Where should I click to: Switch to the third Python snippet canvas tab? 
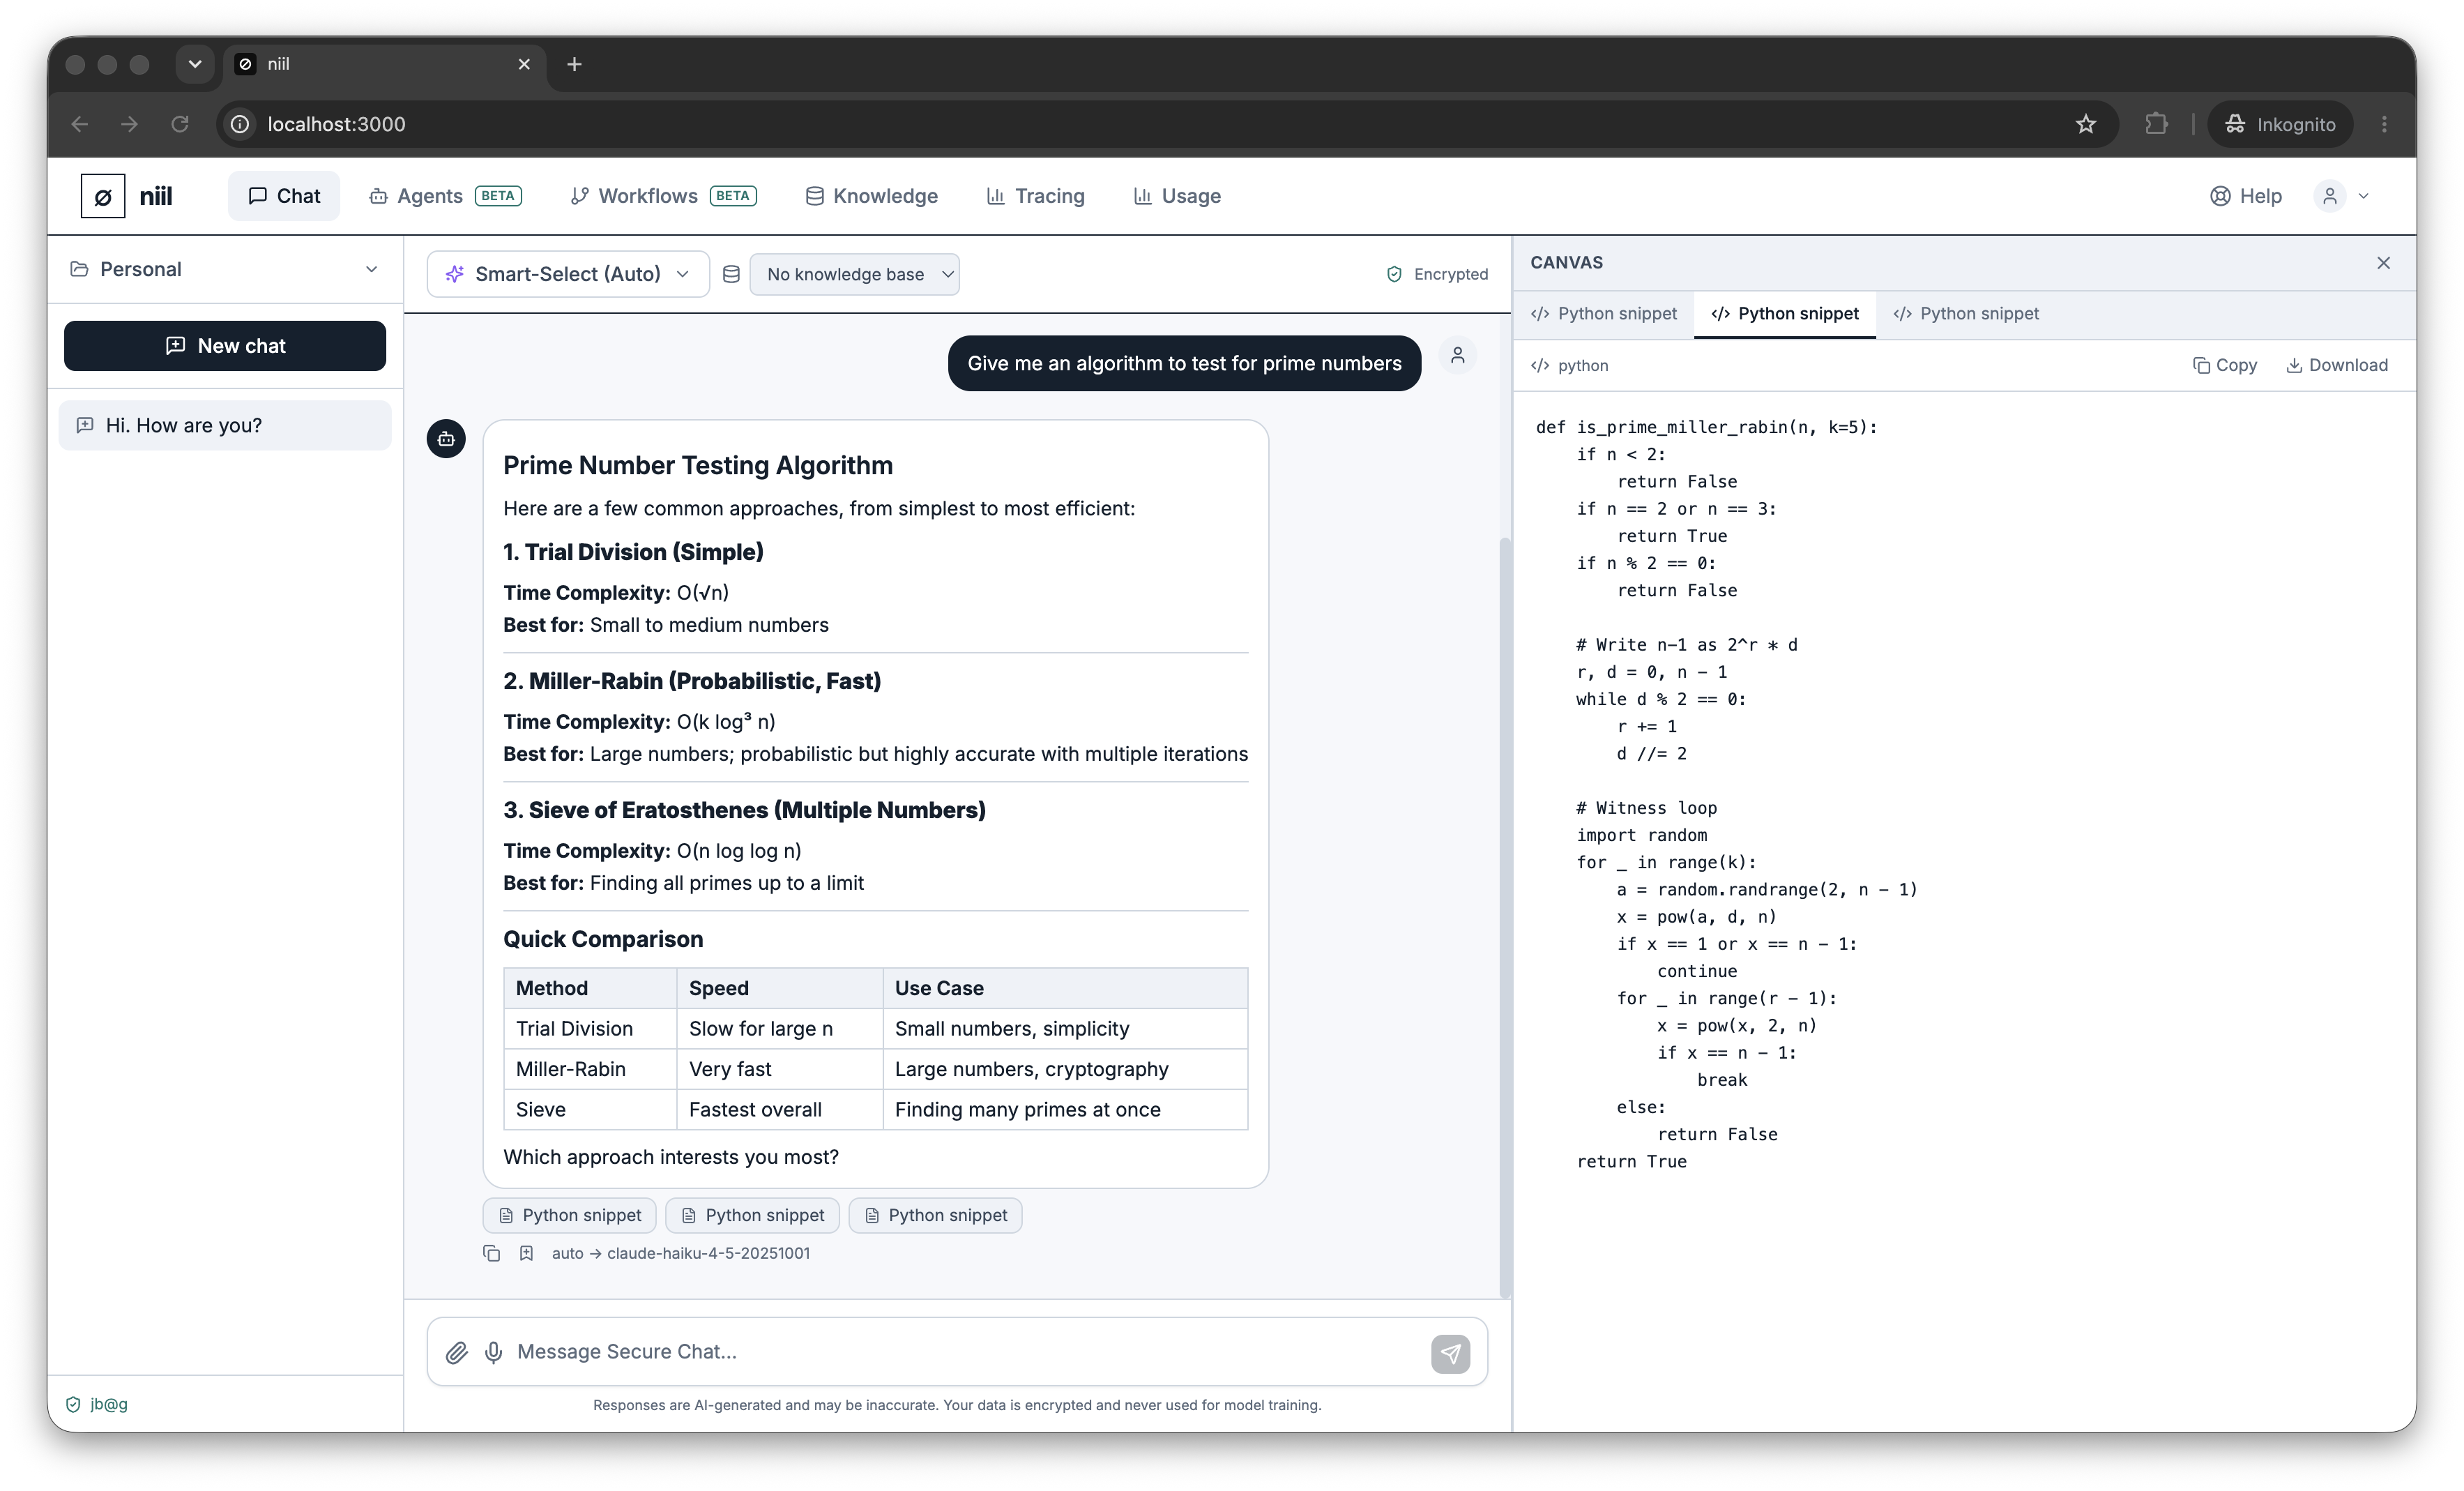(1966, 314)
